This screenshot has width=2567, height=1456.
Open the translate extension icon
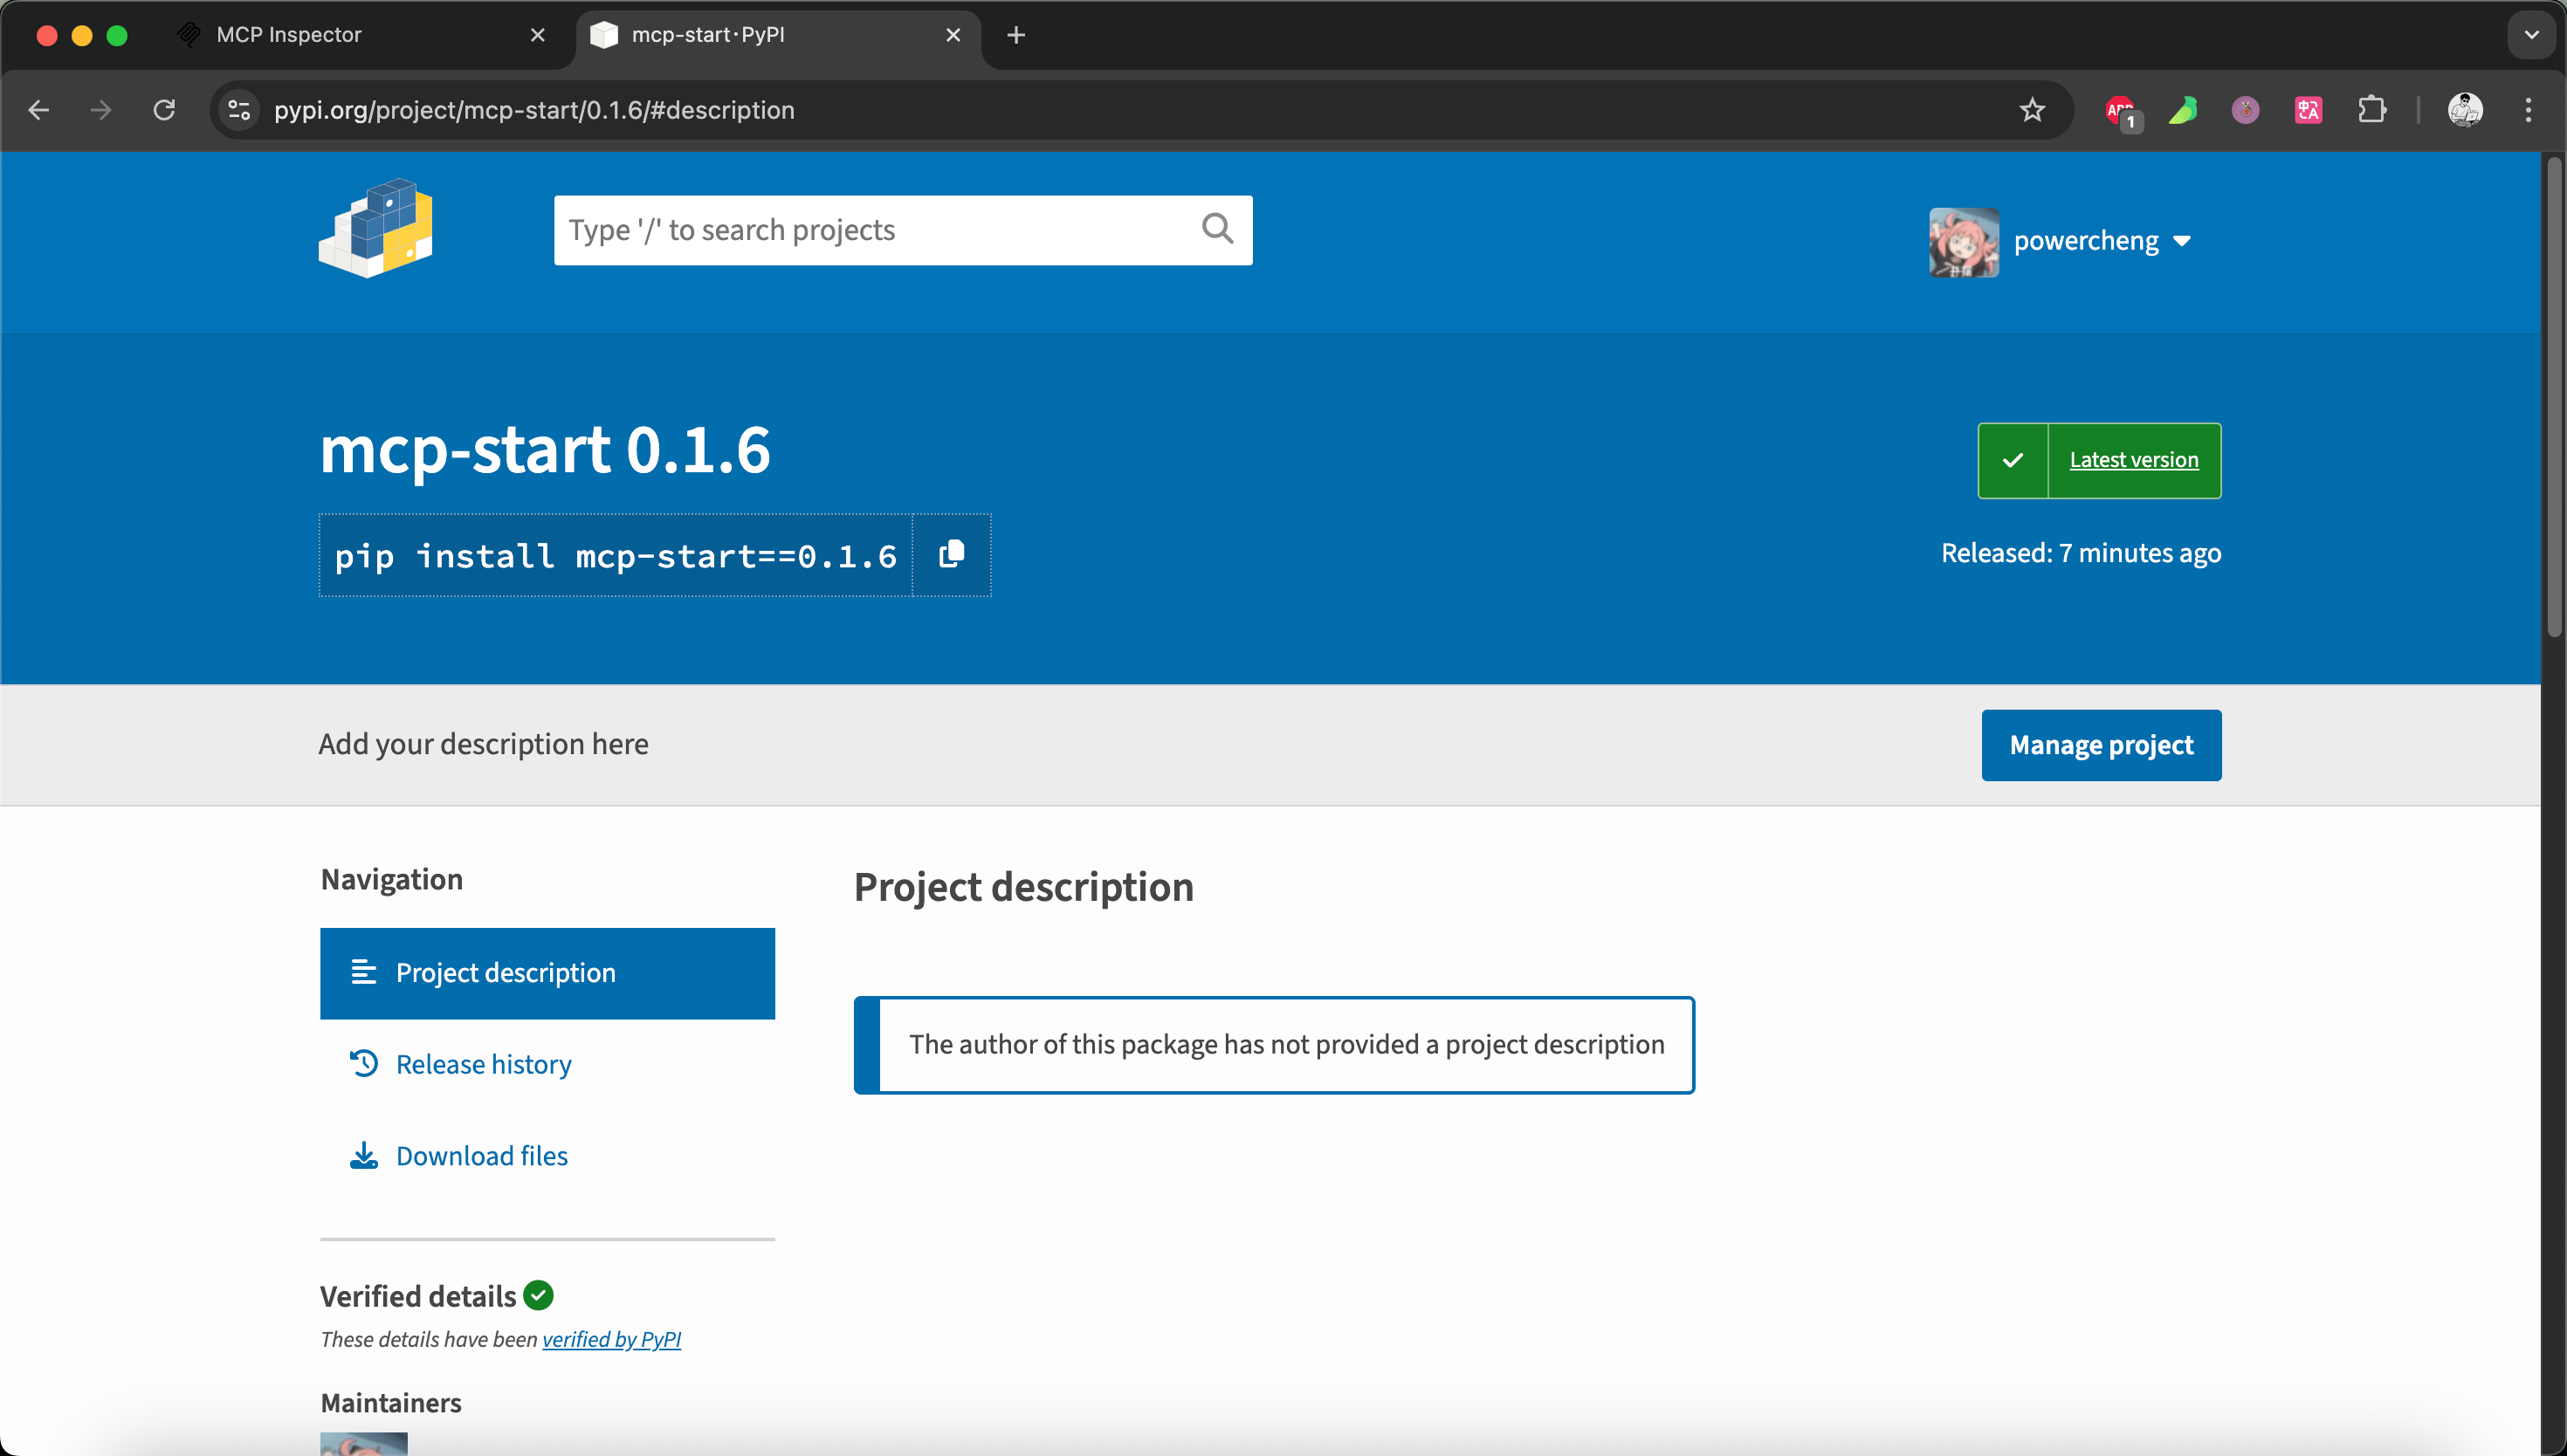click(2308, 110)
